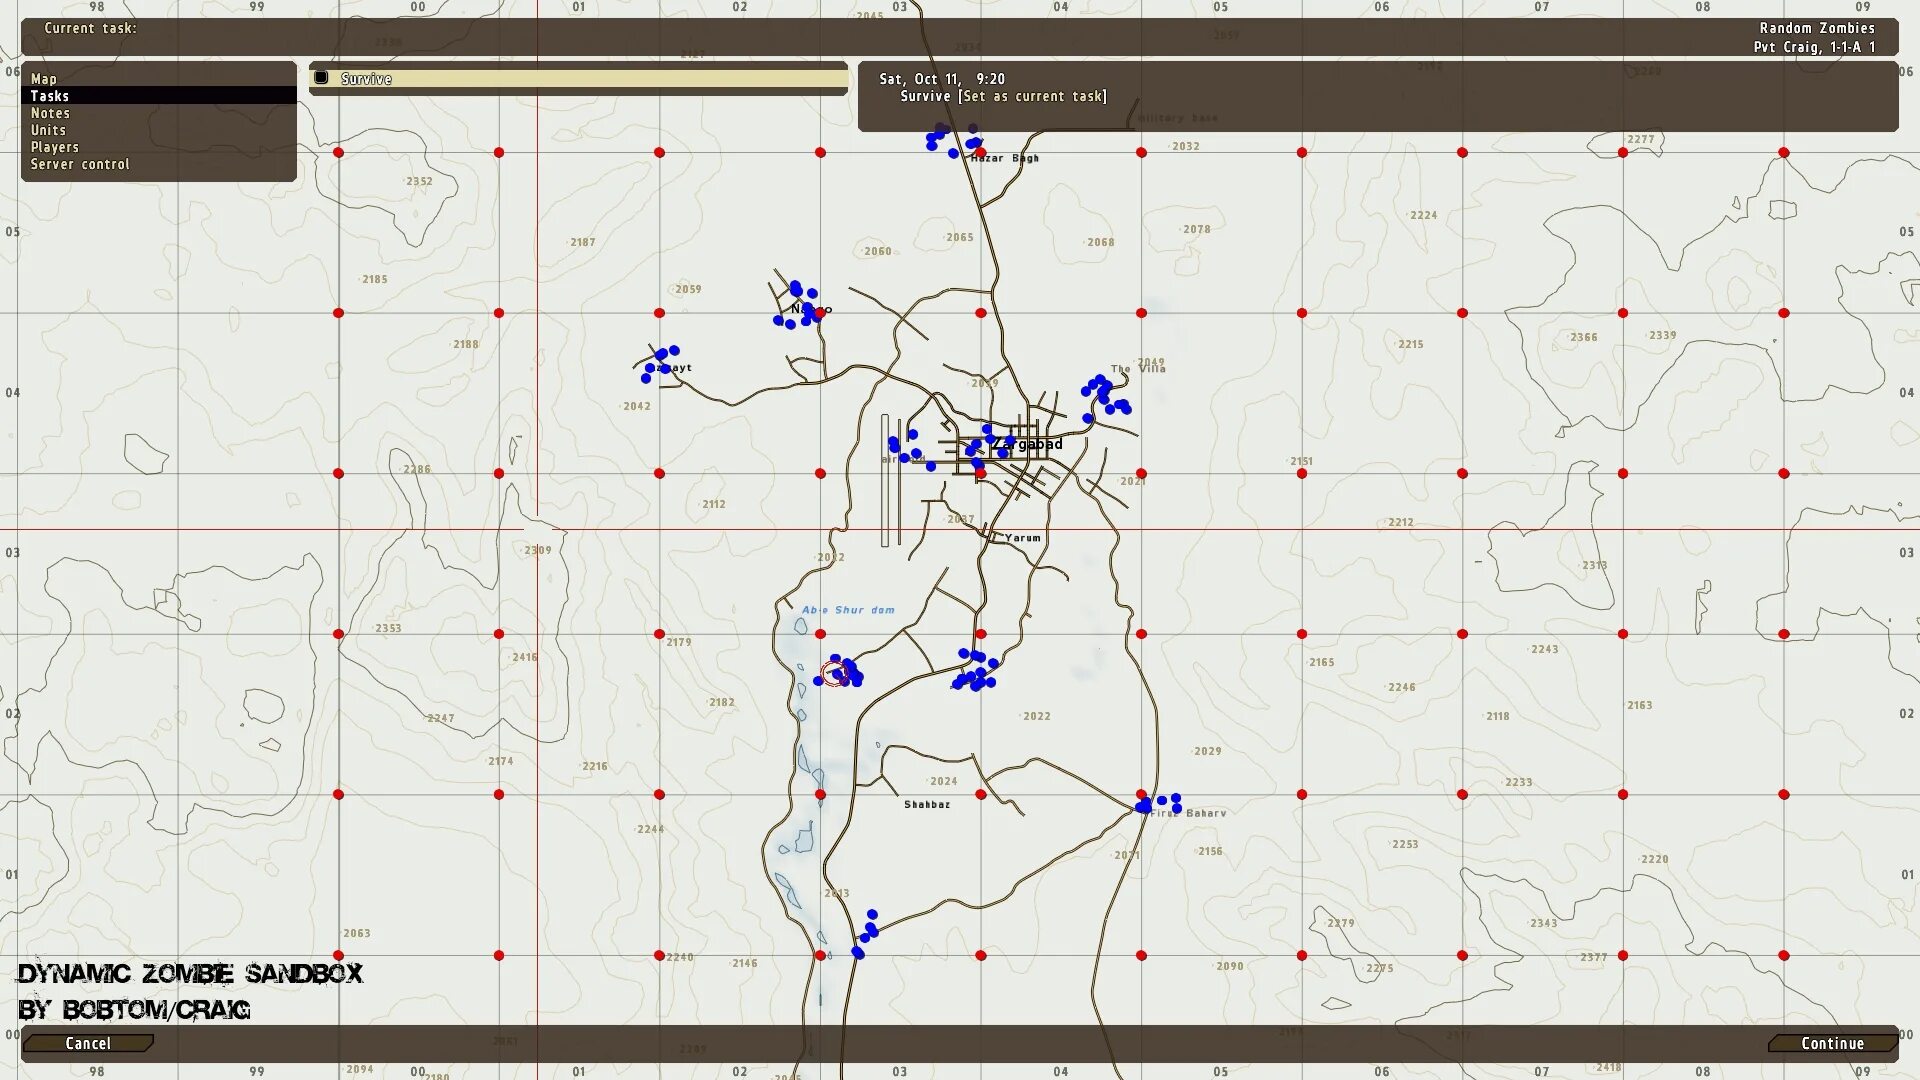This screenshot has width=1920, height=1080.
Task: Open the Notes section
Action: [x=50, y=113]
